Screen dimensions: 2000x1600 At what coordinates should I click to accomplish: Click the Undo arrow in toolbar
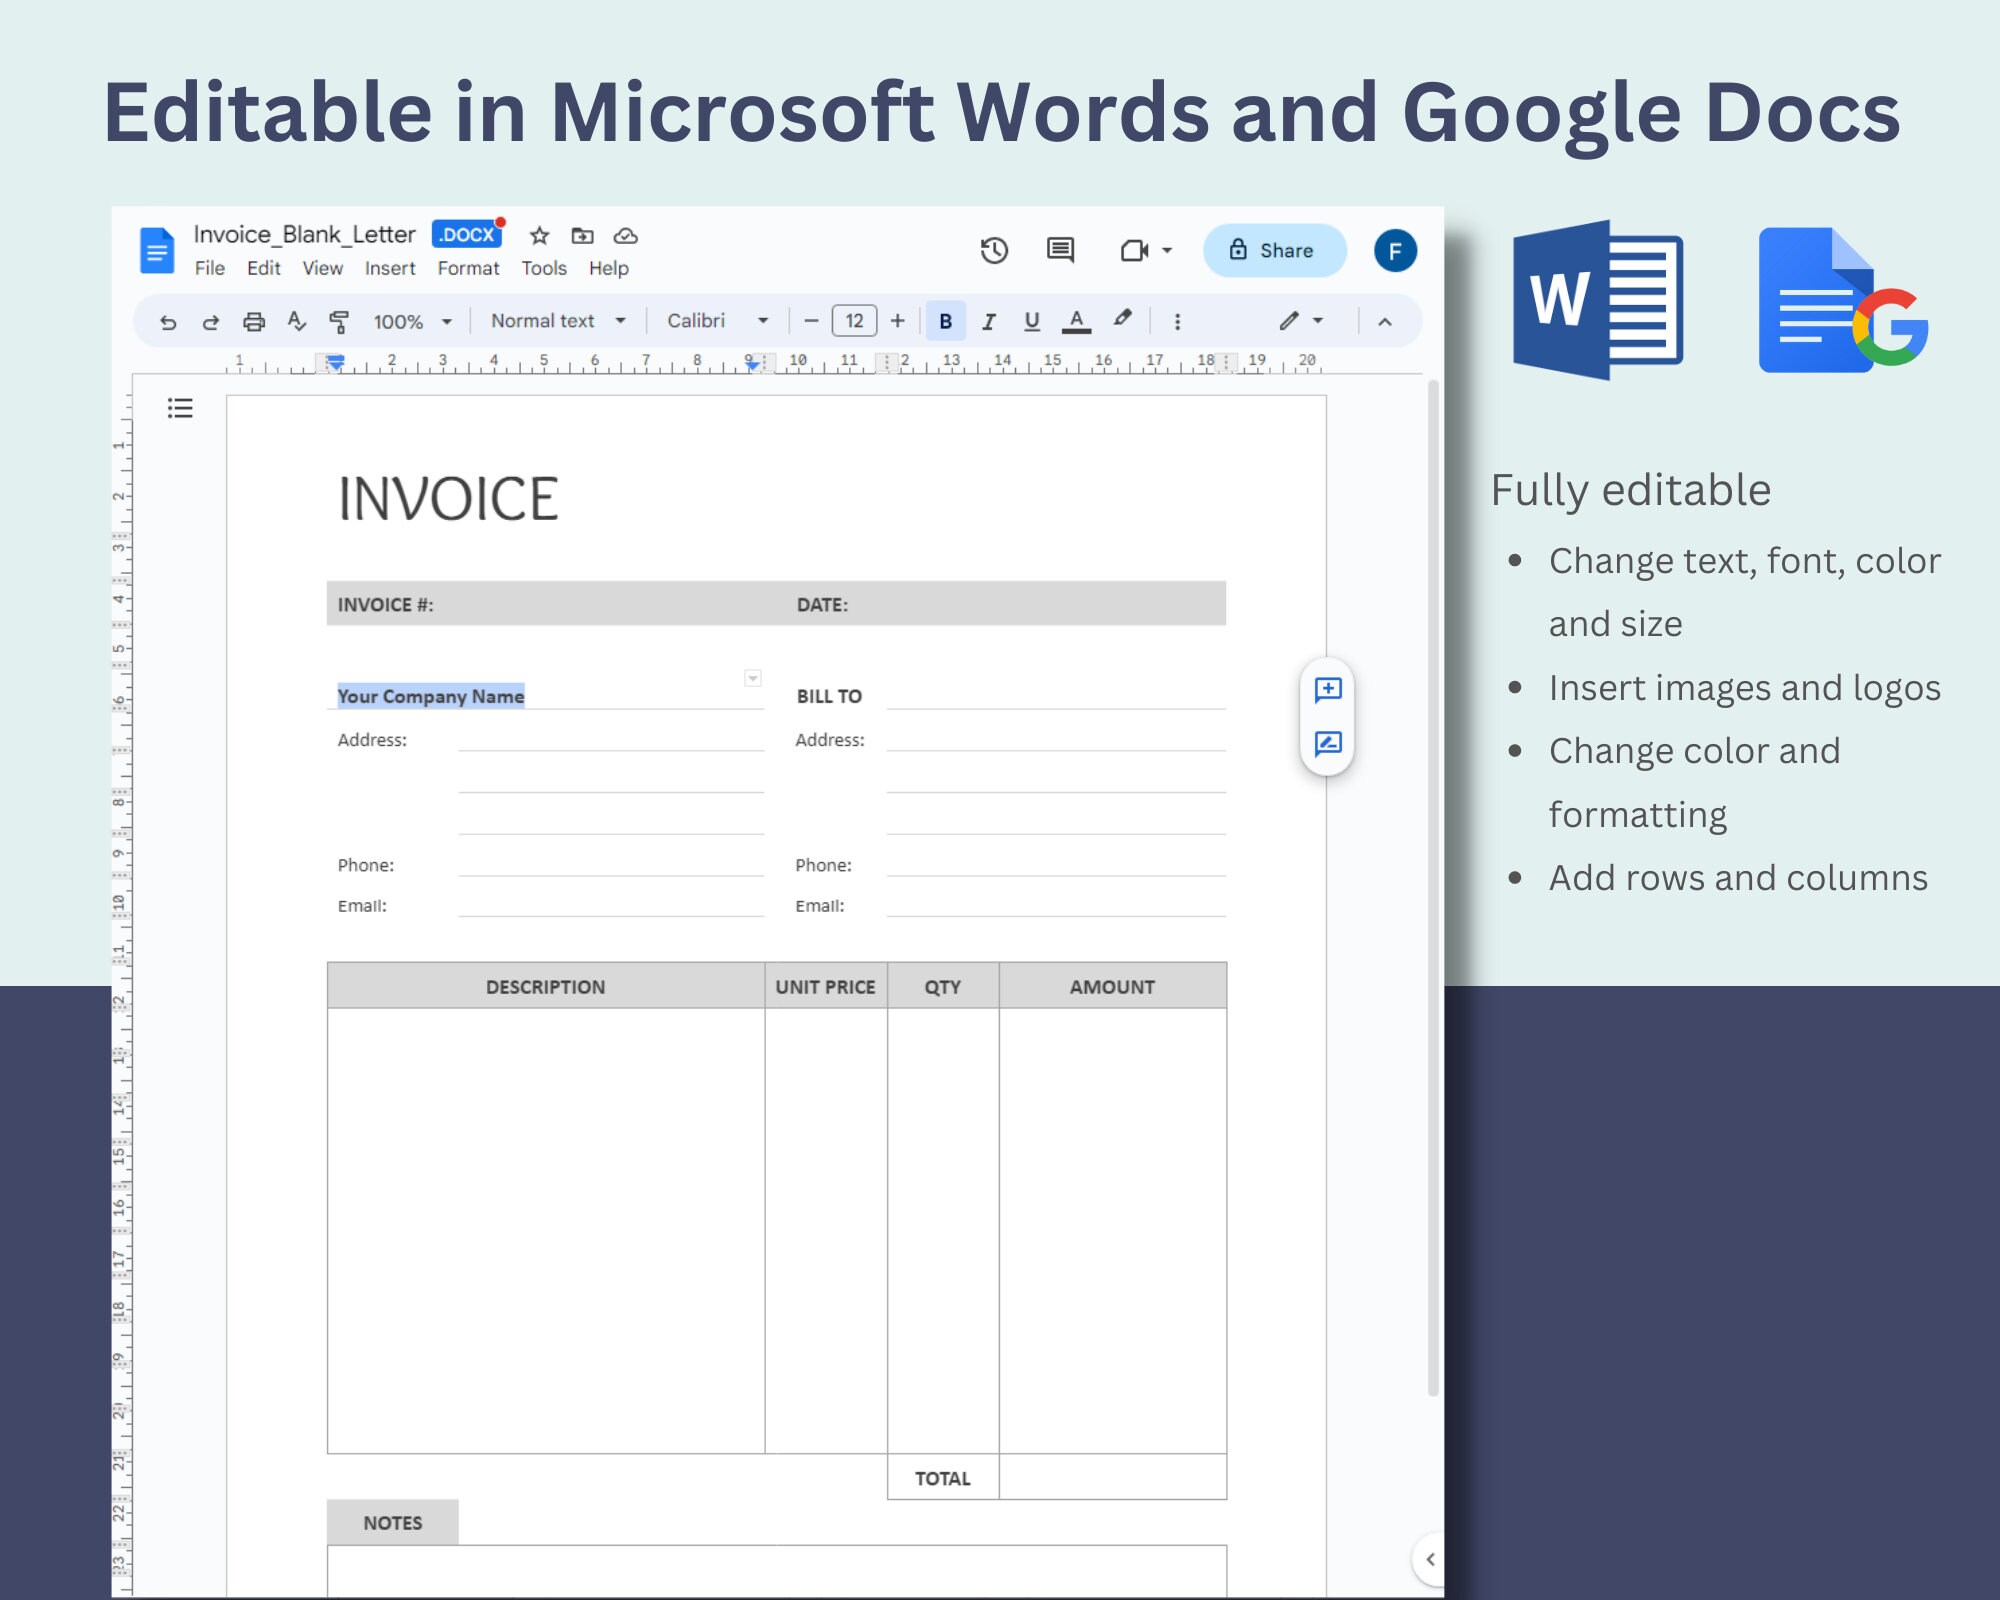[x=168, y=322]
